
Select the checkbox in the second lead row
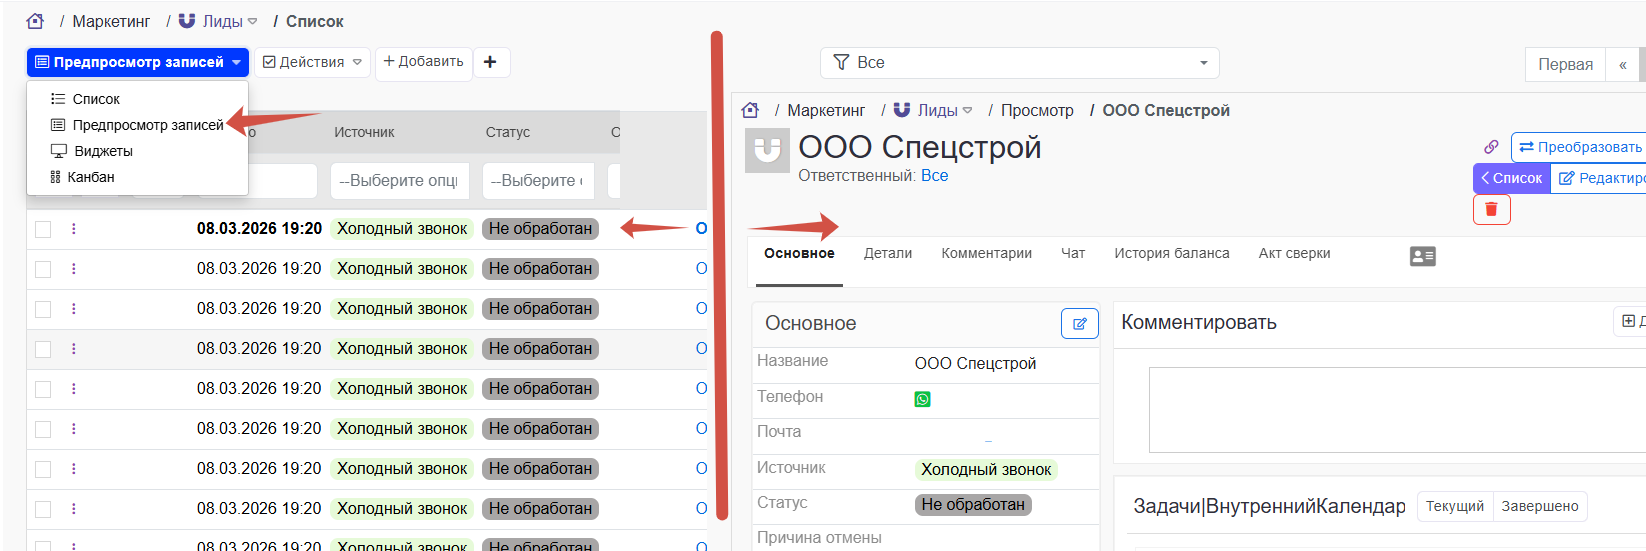43,269
